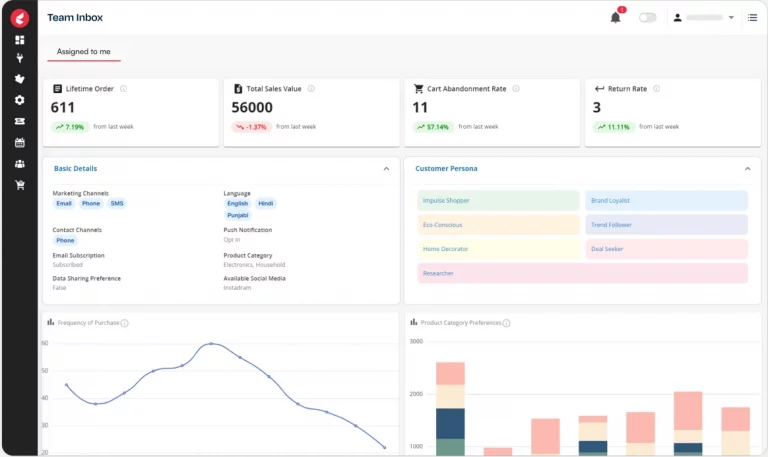Image resolution: width=768 pixels, height=457 pixels.
Task: Click the Product Category Preferences chart icon
Action: pos(413,322)
